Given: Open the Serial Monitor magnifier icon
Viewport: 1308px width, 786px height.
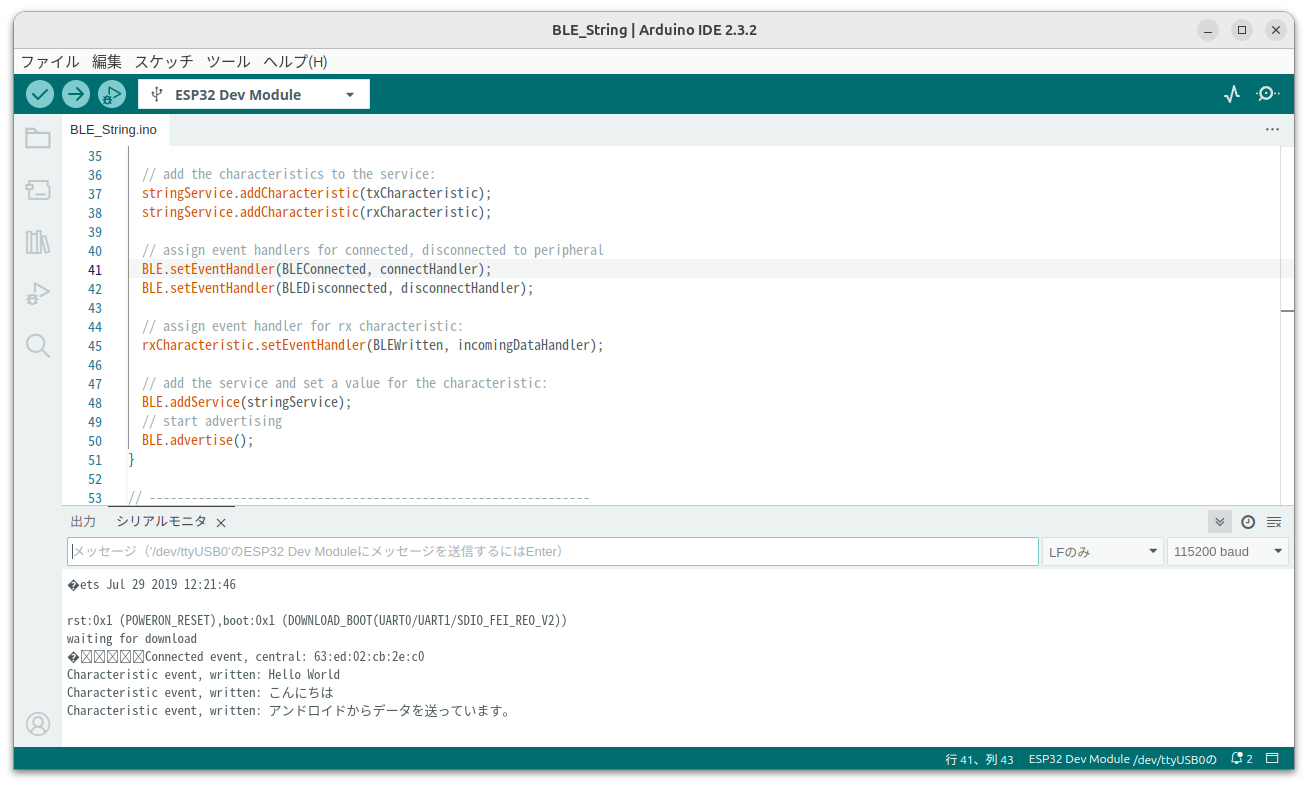Looking at the screenshot, I should click(1267, 94).
